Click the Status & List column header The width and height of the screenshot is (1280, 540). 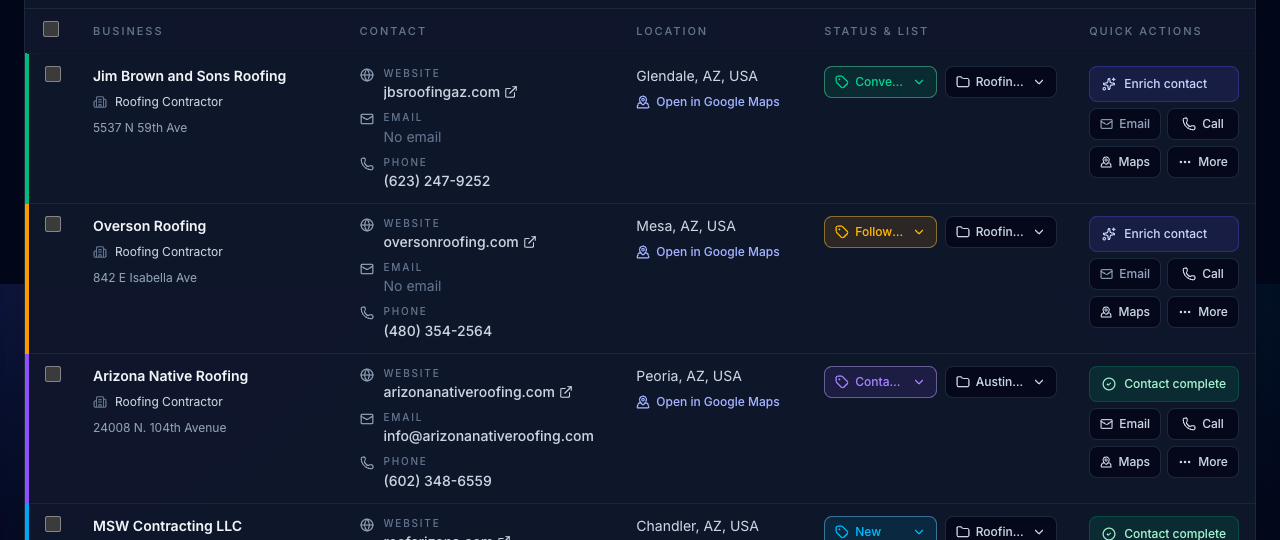[876, 31]
